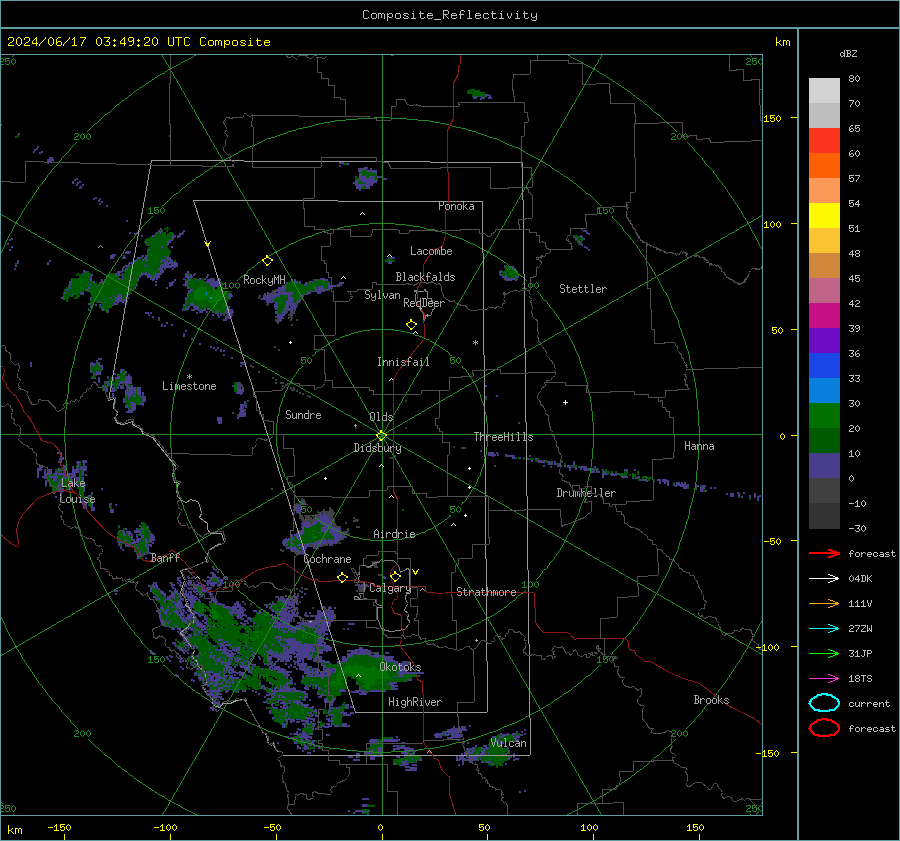The width and height of the screenshot is (900, 841).
Task: Click the Stettler town label
Action: tap(583, 289)
